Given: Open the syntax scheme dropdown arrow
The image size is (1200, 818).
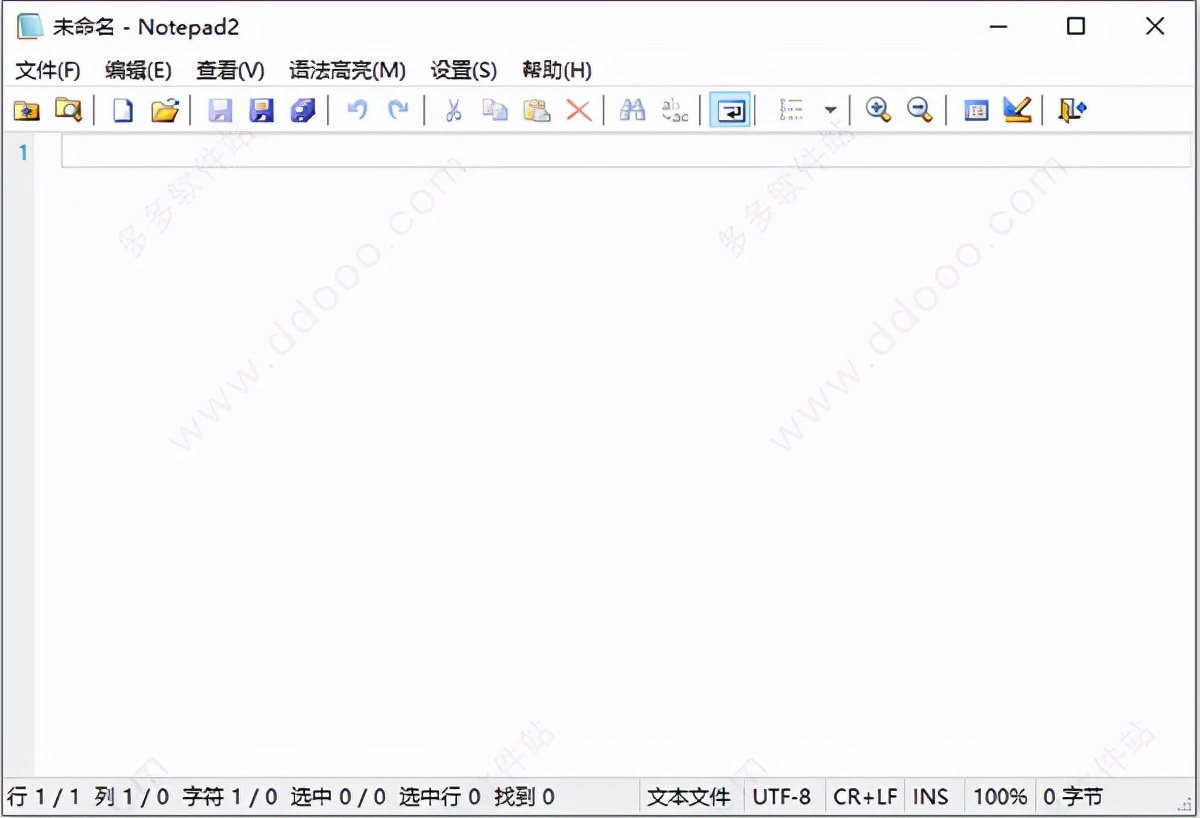Looking at the screenshot, I should click(x=830, y=110).
